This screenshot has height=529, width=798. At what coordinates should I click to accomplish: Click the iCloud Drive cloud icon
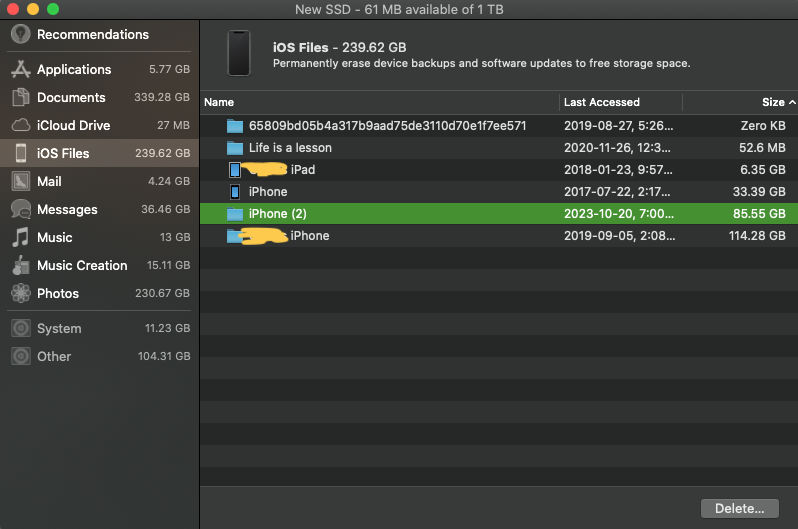pos(20,125)
